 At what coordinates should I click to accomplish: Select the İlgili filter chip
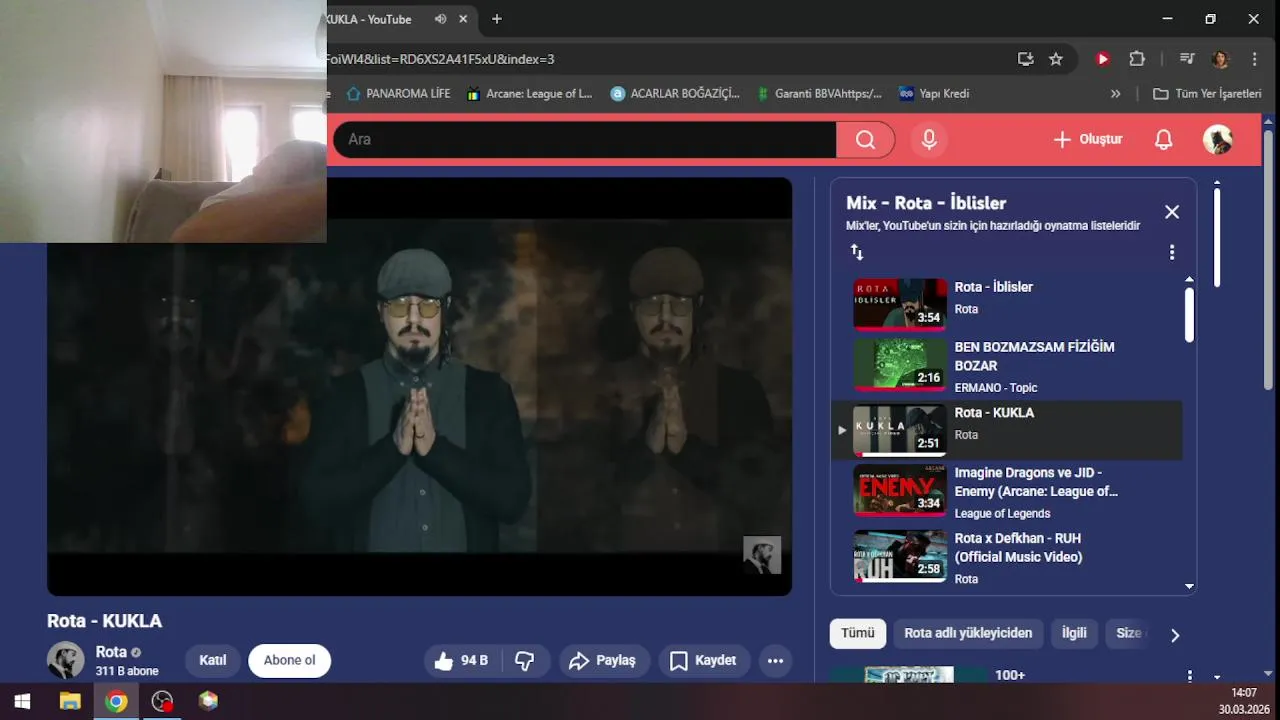pos(1074,633)
